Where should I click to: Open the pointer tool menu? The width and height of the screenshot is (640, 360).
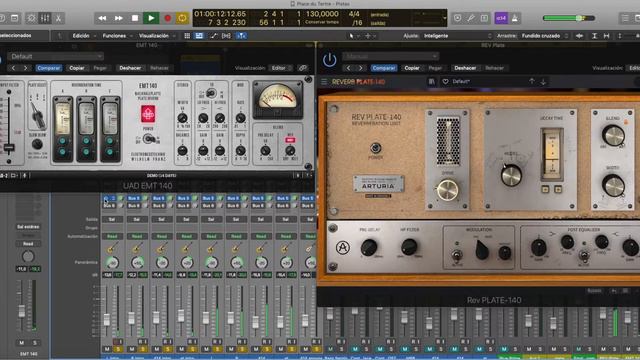pos(353,36)
